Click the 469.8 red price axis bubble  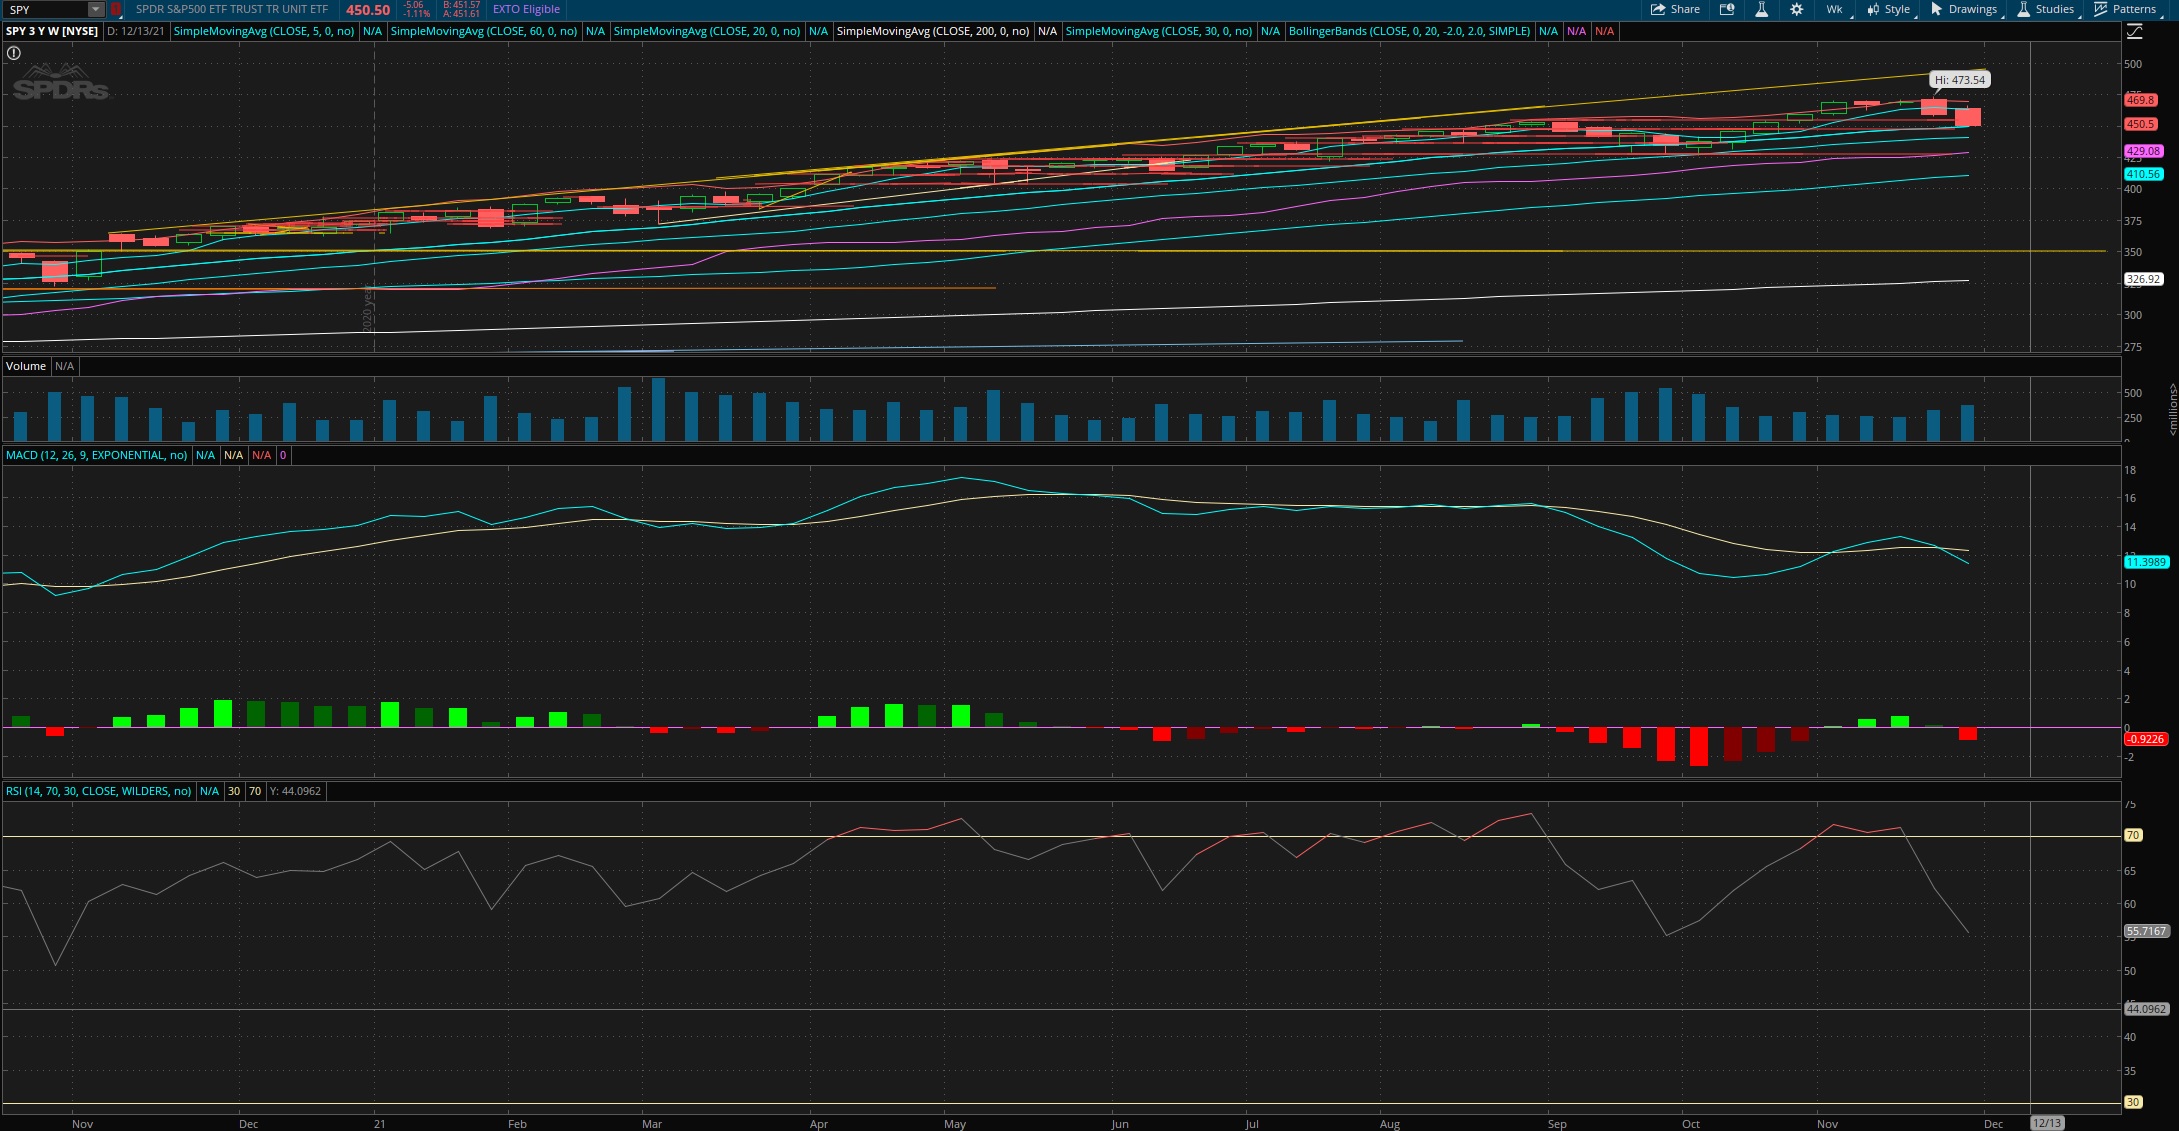[x=2141, y=100]
